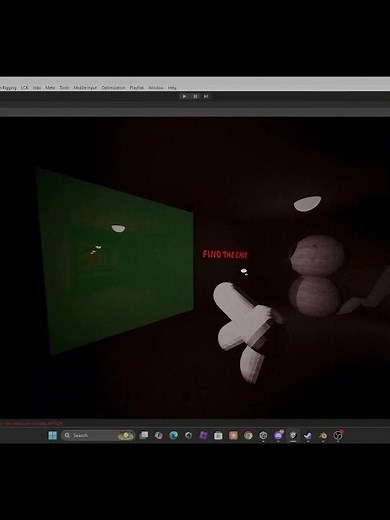Open Steam from the taskbar
The width and height of the screenshot is (390, 520).
click(x=308, y=435)
